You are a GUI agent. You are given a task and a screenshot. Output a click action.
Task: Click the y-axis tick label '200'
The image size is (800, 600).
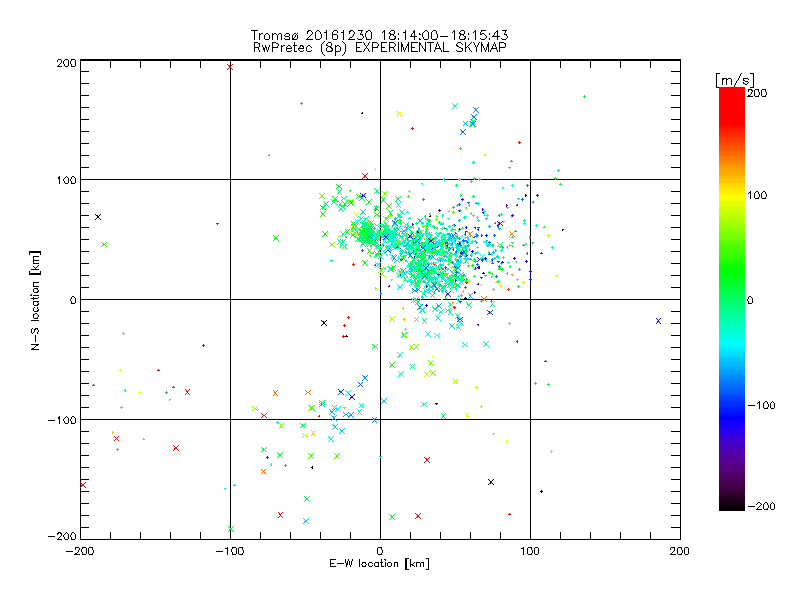66,63
